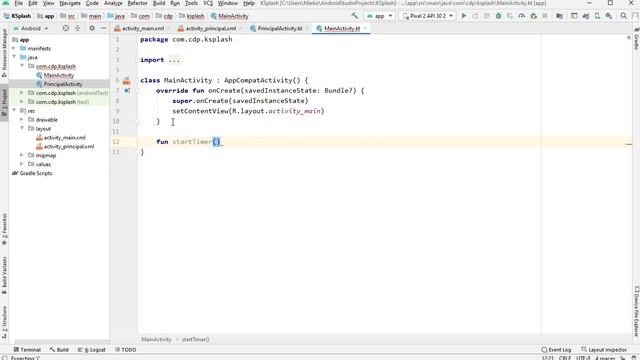Run the app with the green play button
The height and width of the screenshot is (360, 640).
click(x=464, y=16)
